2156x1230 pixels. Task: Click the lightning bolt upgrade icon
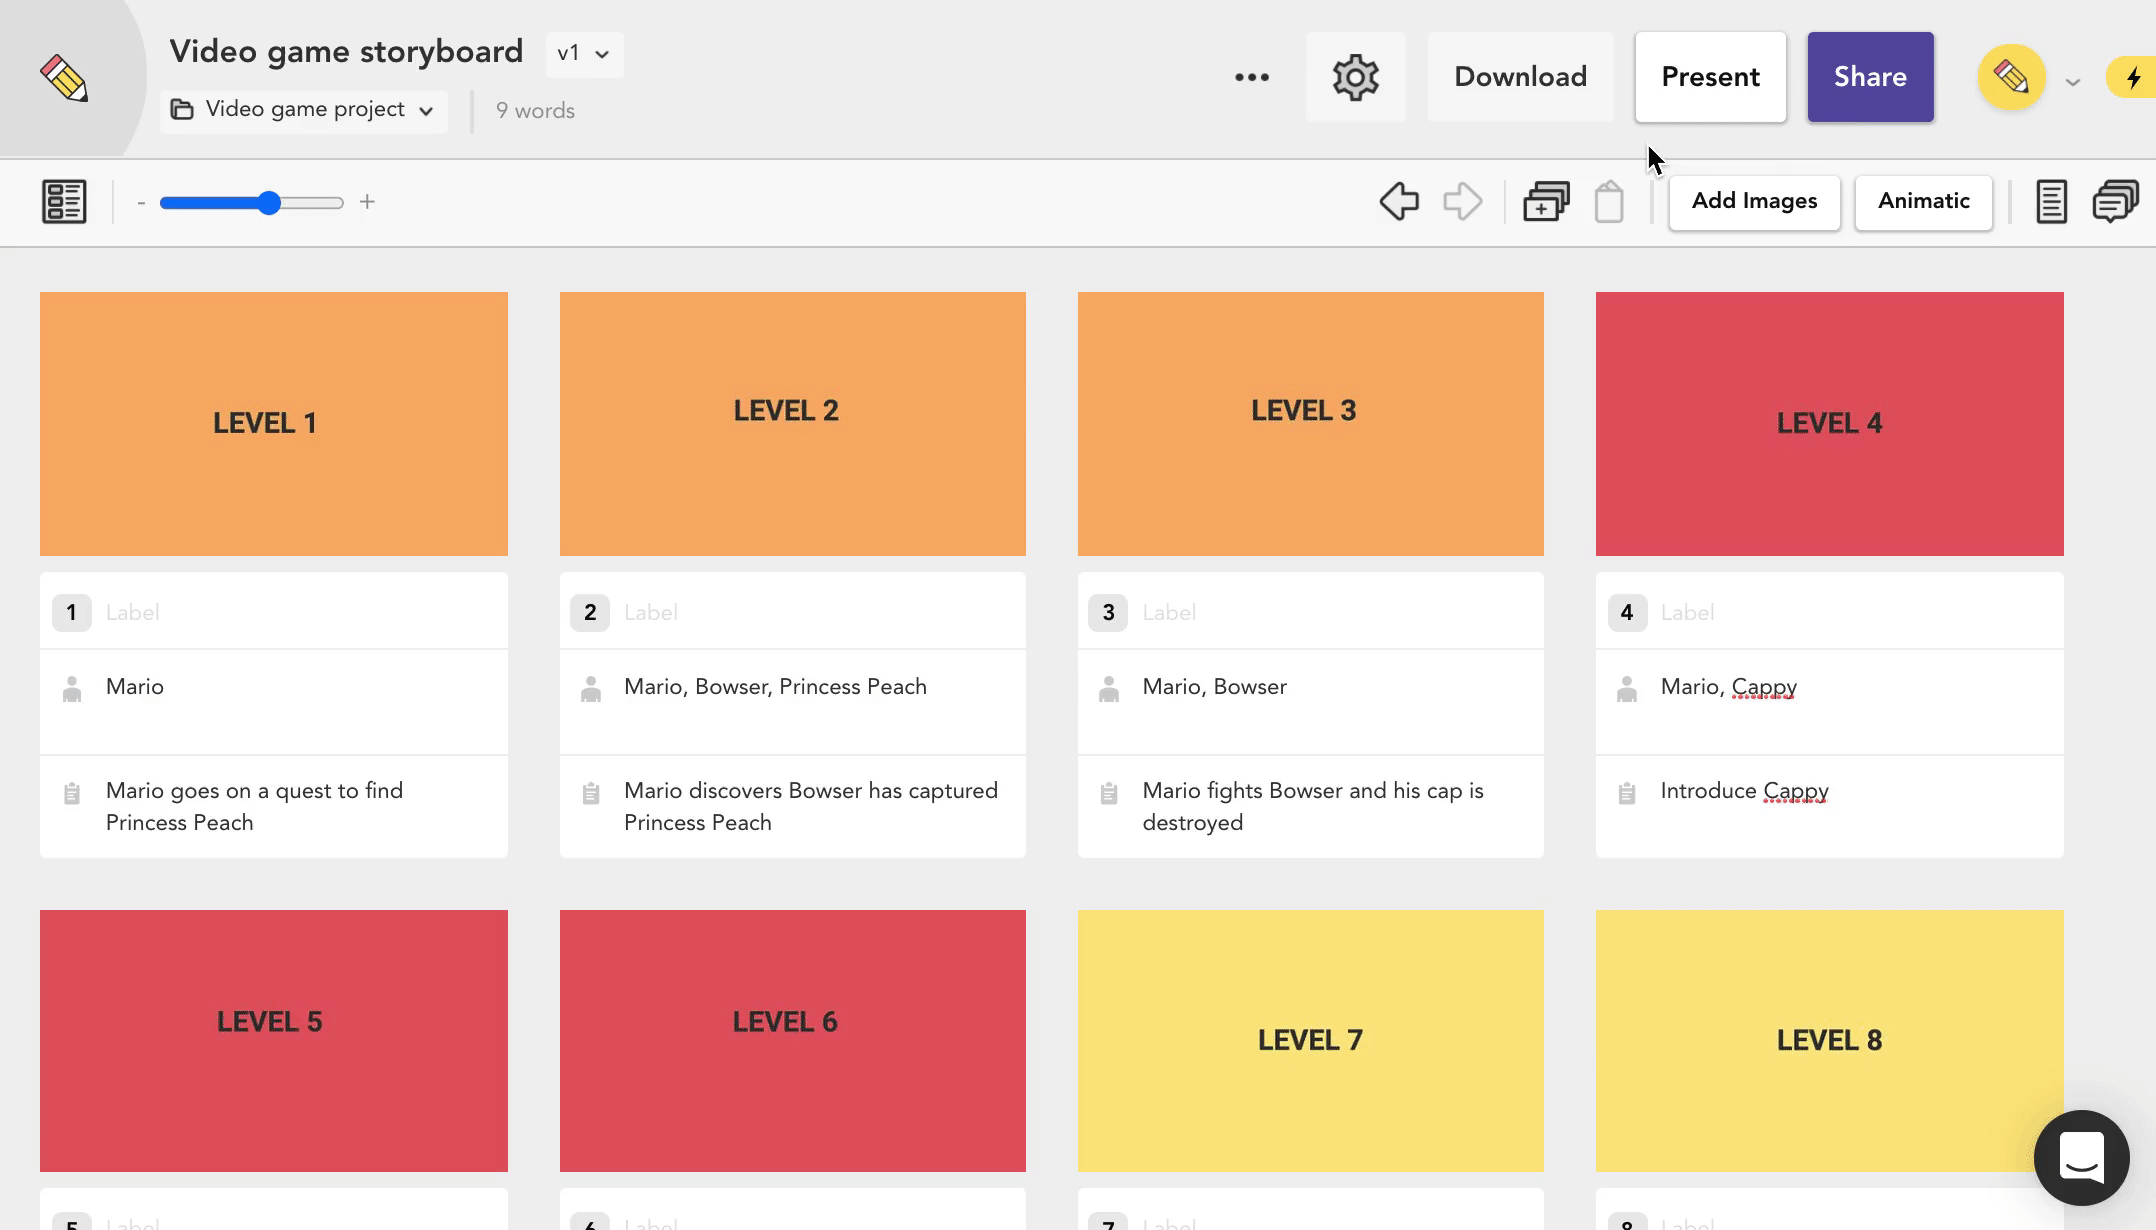[2134, 78]
